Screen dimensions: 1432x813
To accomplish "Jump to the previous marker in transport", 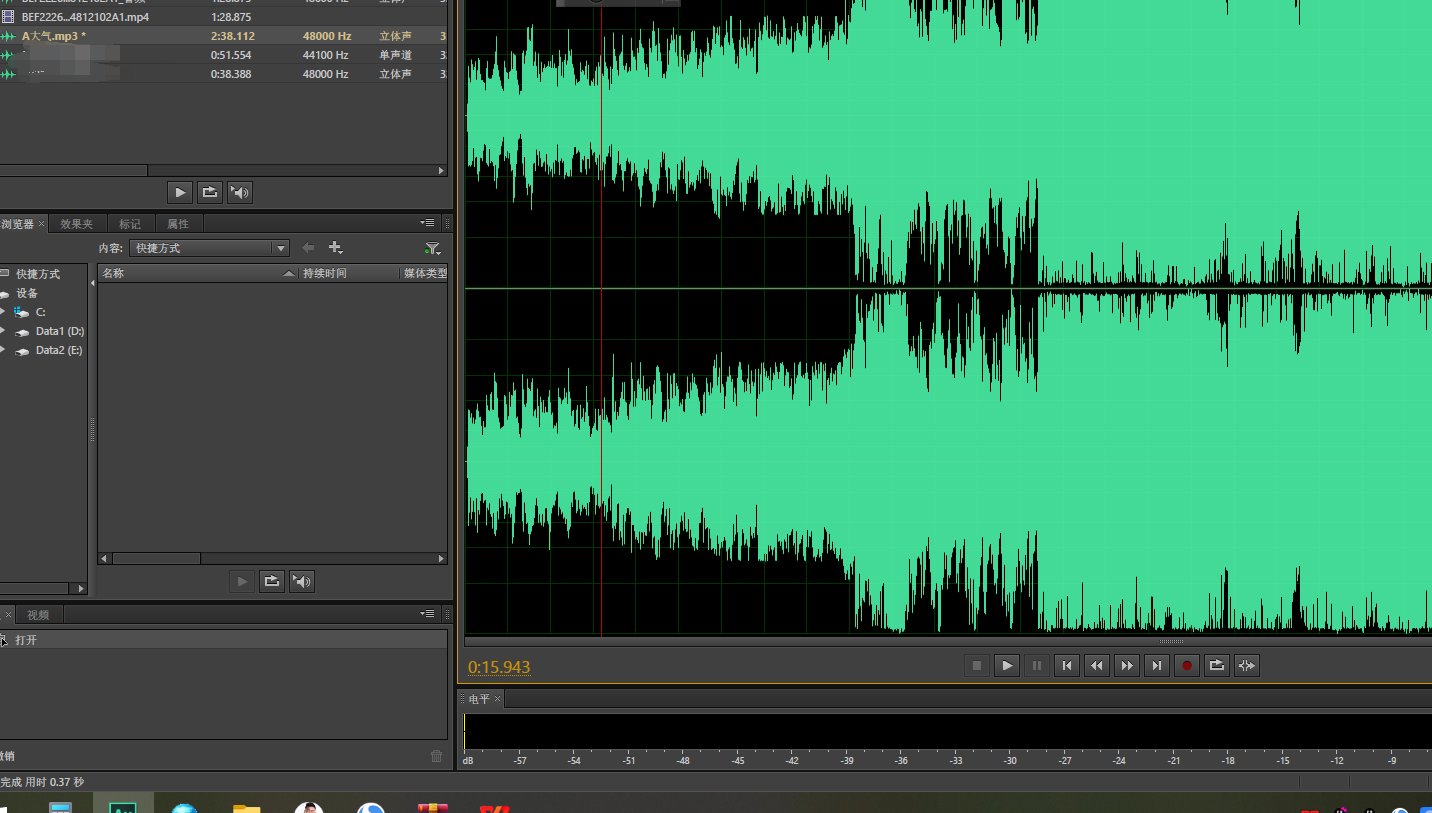I will point(1067,666).
